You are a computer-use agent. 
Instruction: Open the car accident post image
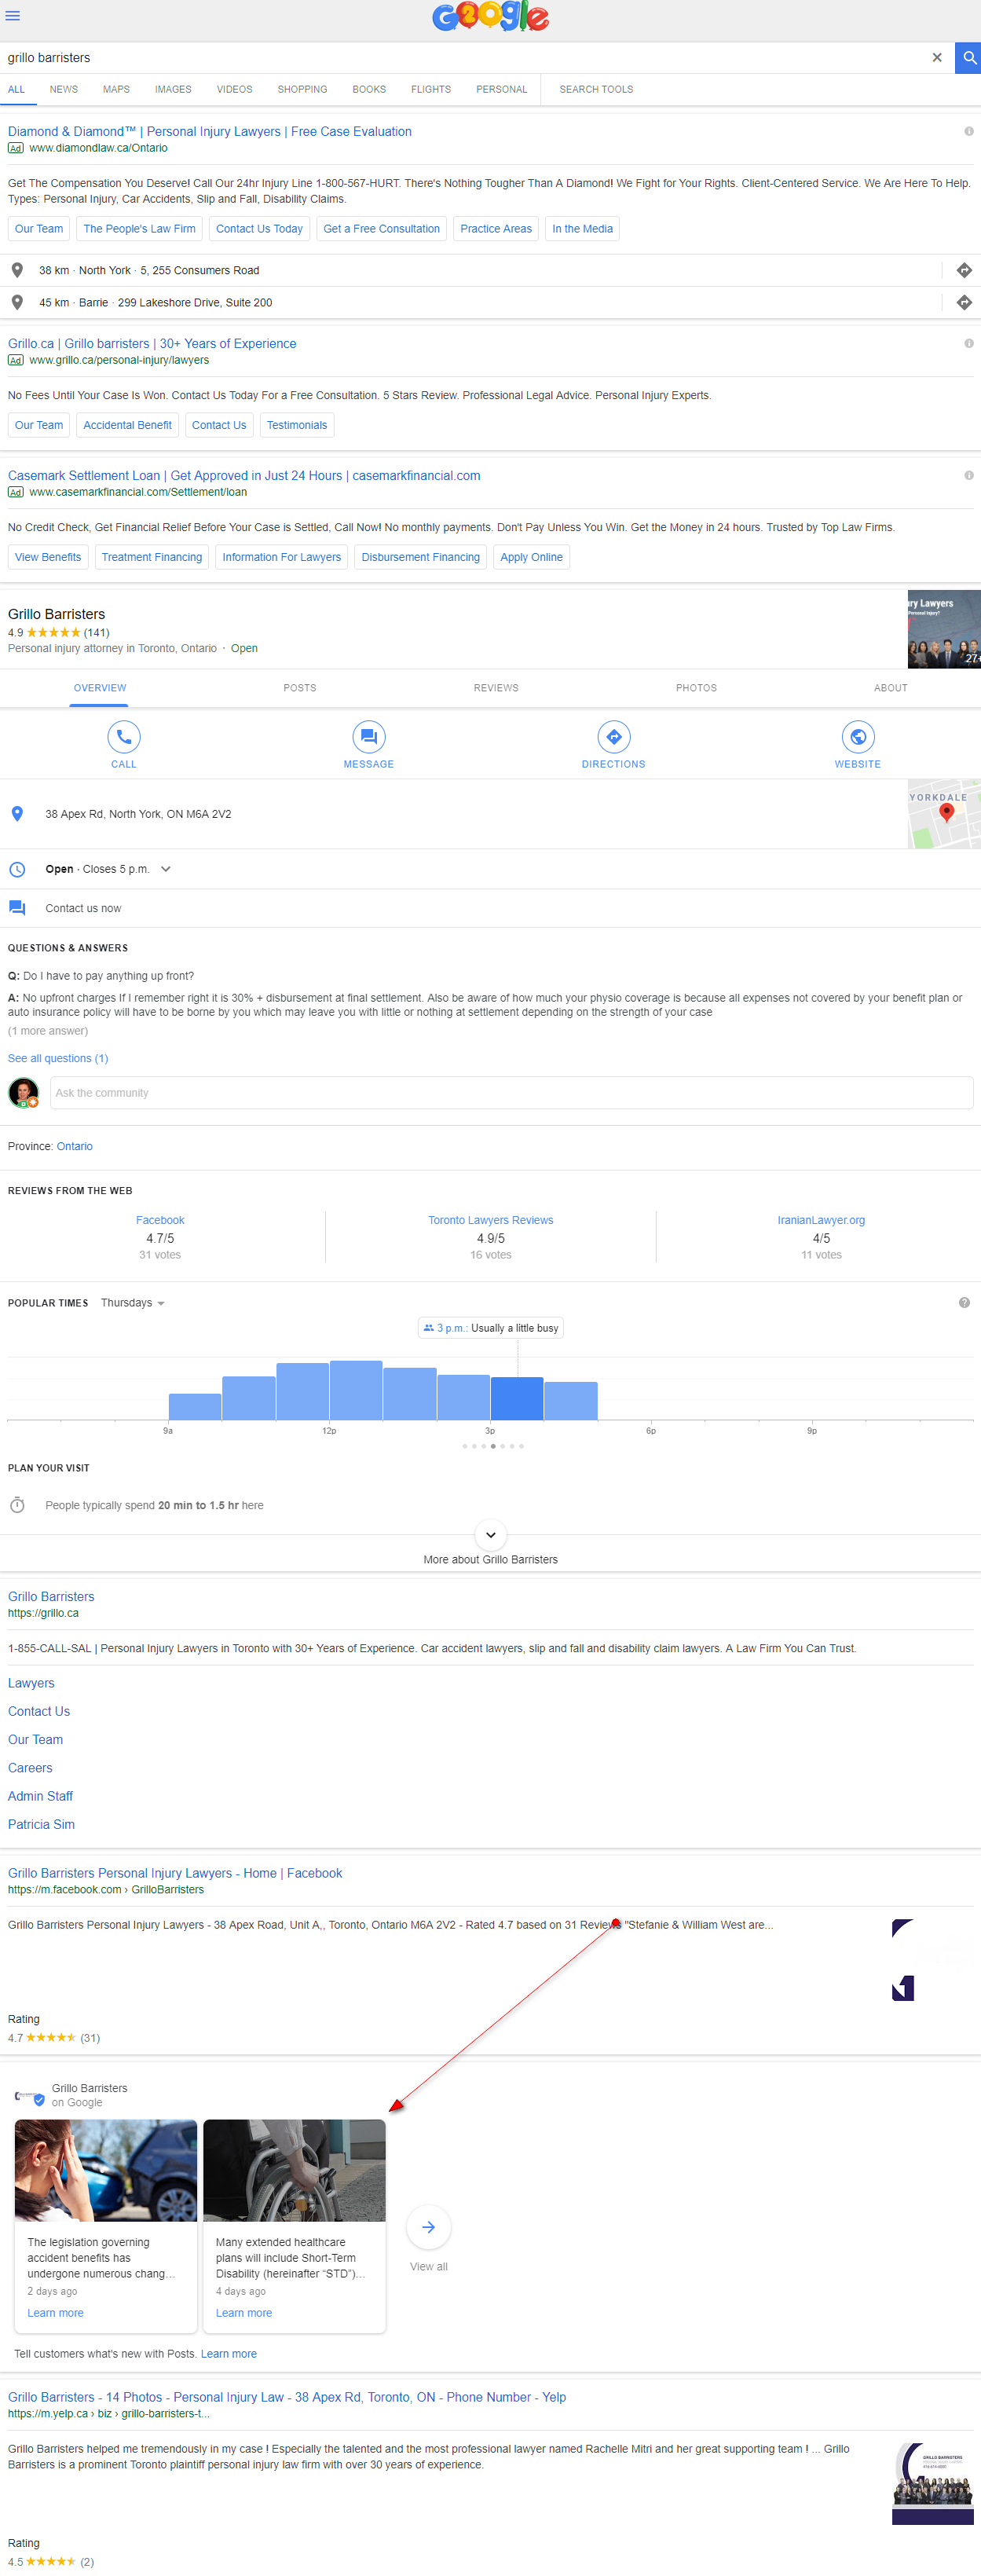tap(106, 2170)
